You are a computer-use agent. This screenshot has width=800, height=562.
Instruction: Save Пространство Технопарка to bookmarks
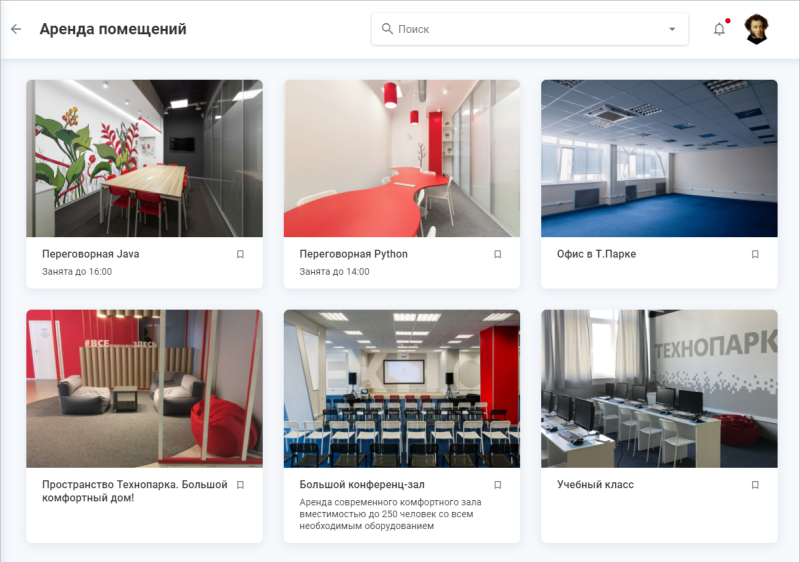[x=240, y=485]
